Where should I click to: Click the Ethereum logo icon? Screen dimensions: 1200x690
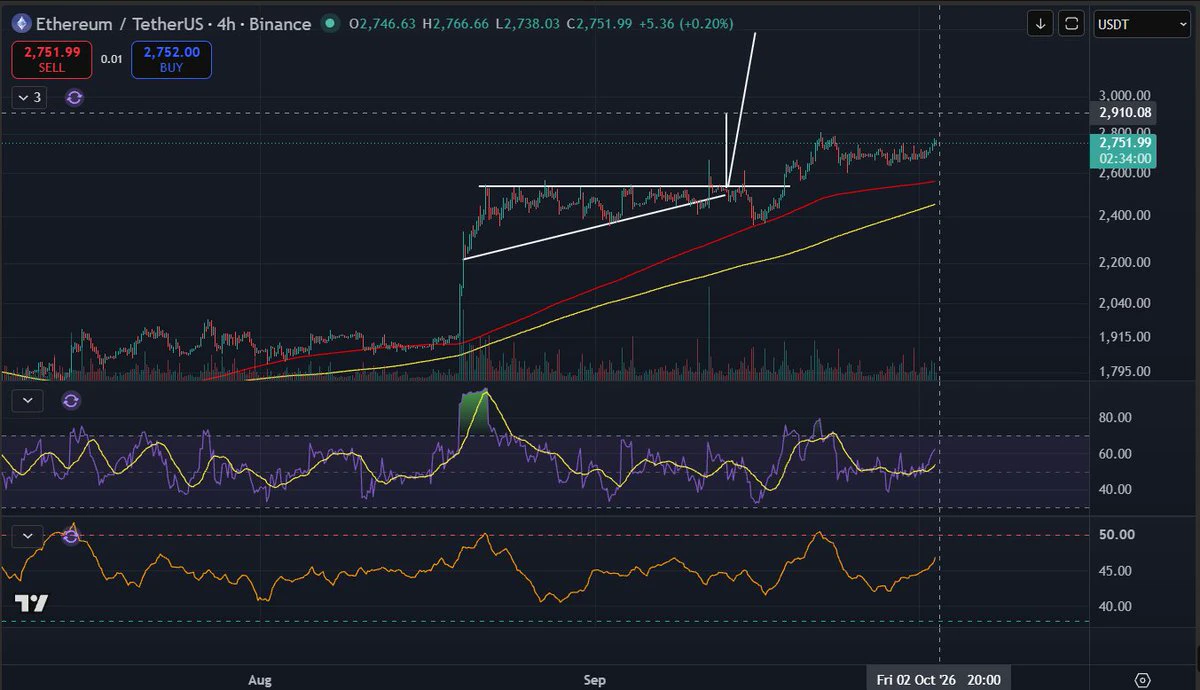tap(19, 23)
